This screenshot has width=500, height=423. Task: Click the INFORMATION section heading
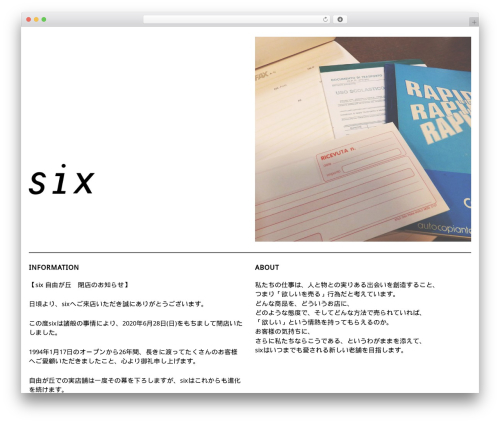(54, 267)
